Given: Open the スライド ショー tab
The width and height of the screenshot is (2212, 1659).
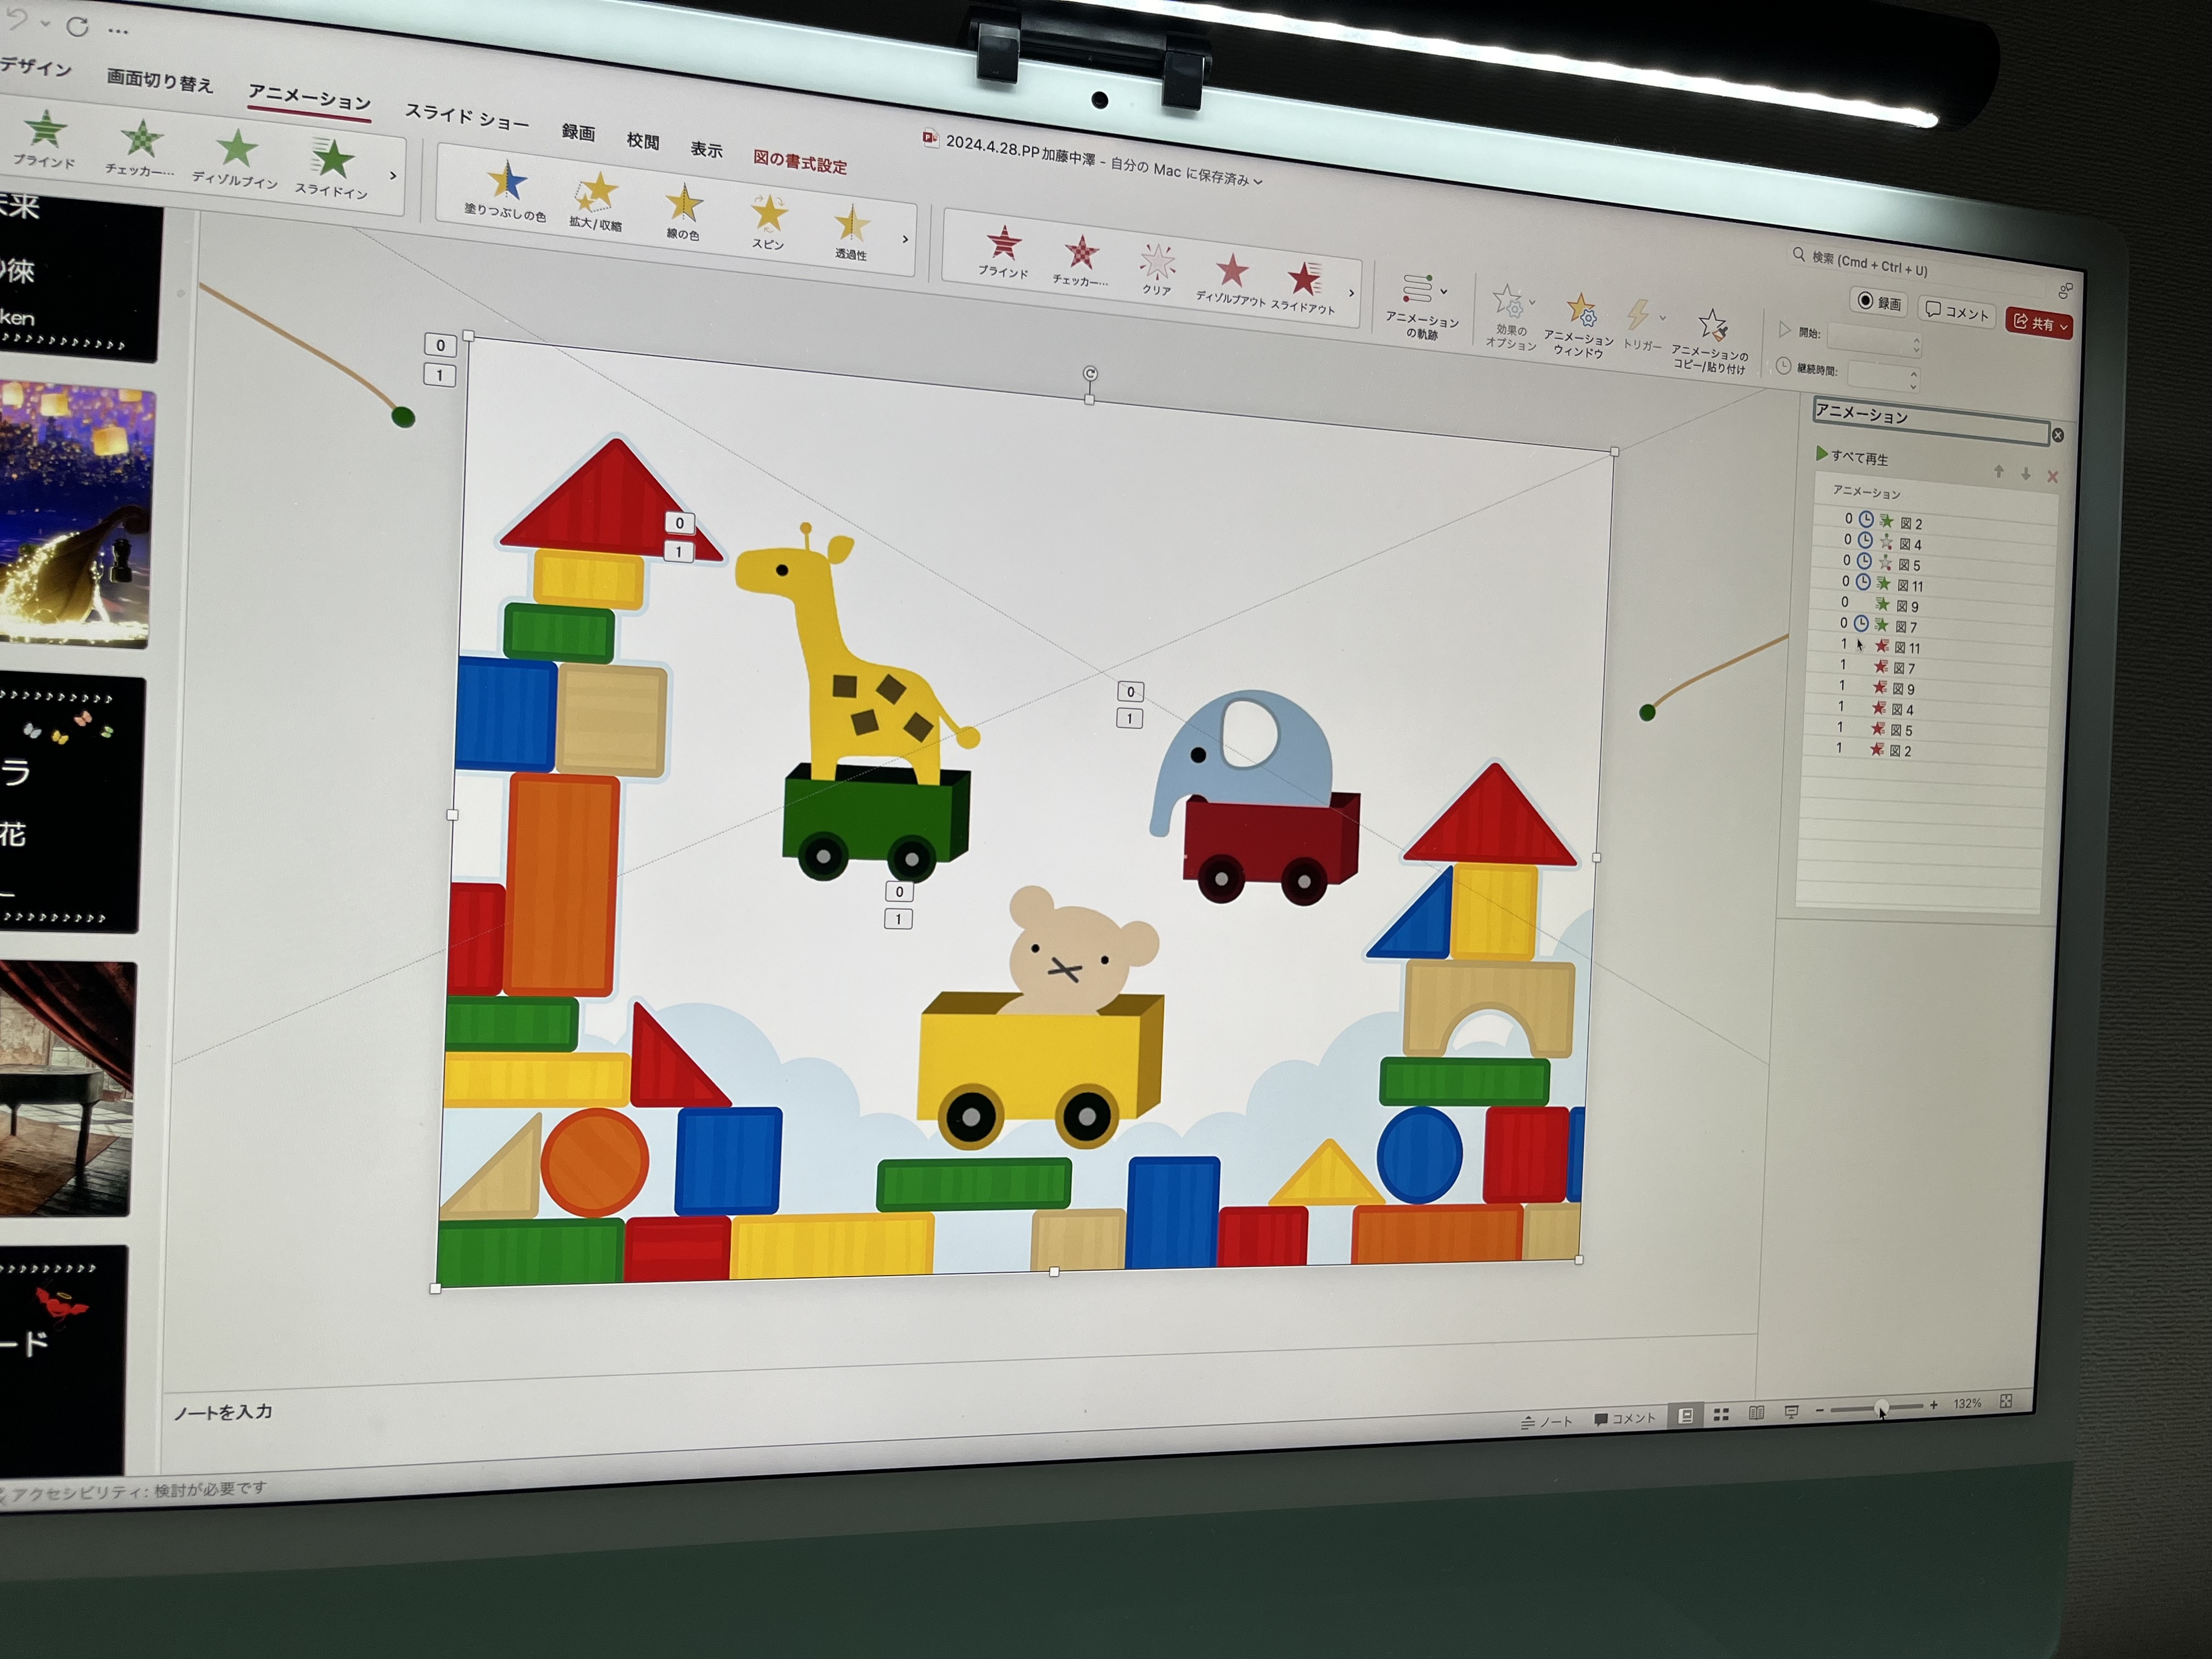Looking at the screenshot, I should tap(466, 117).
